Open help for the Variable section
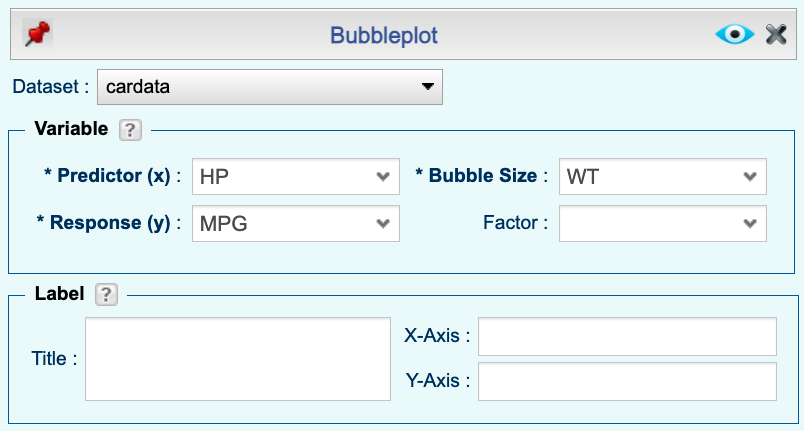This screenshot has height=431, width=804. (128, 129)
